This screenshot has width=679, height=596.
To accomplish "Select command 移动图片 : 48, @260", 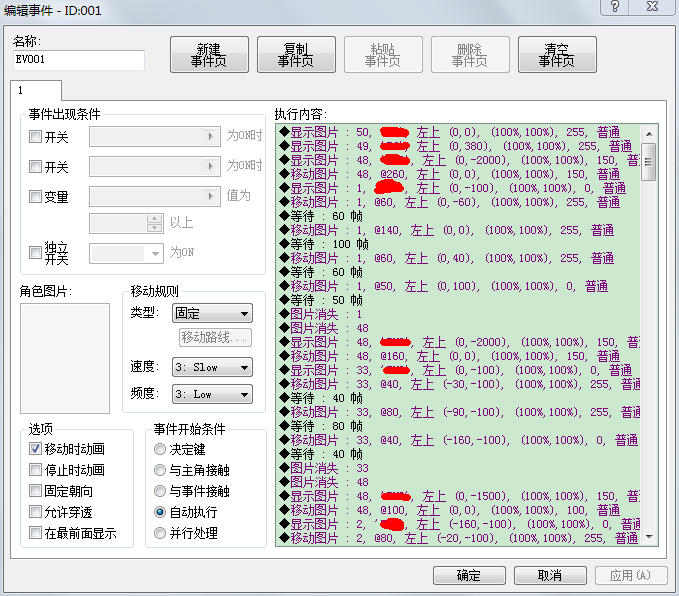I will tap(450, 174).
